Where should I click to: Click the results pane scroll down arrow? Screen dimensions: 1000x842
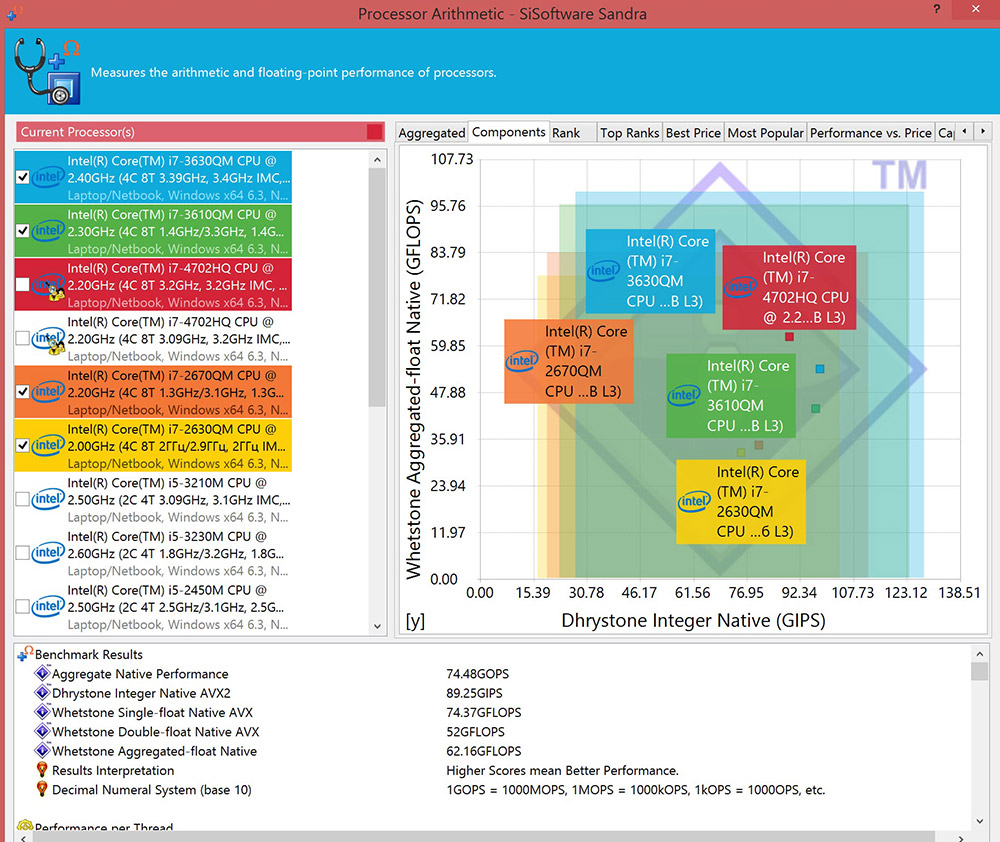pyautogui.click(x=979, y=821)
